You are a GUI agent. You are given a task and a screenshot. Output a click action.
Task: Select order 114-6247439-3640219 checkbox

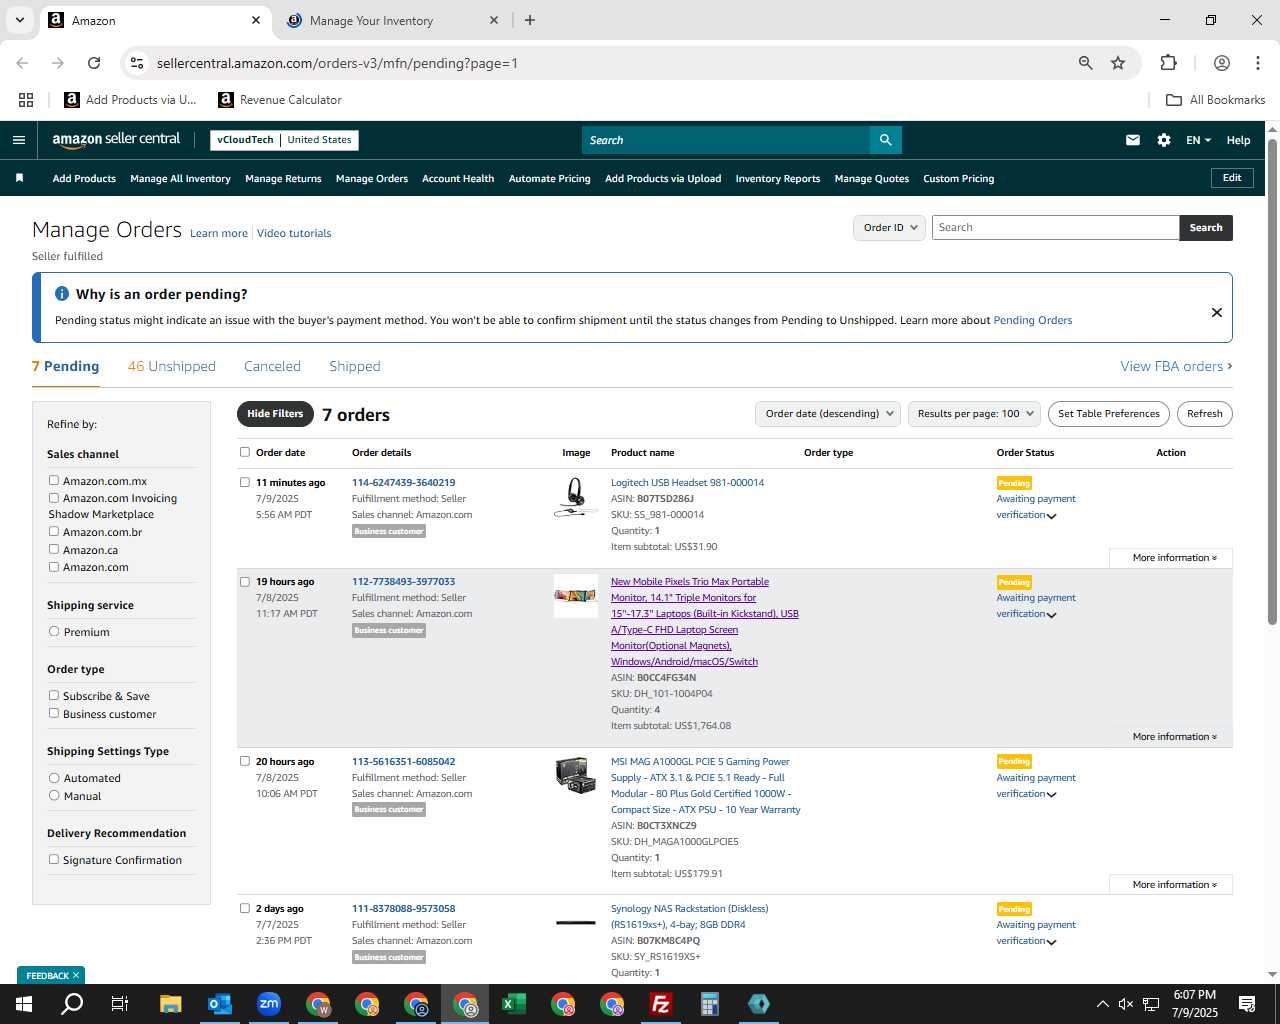[245, 482]
